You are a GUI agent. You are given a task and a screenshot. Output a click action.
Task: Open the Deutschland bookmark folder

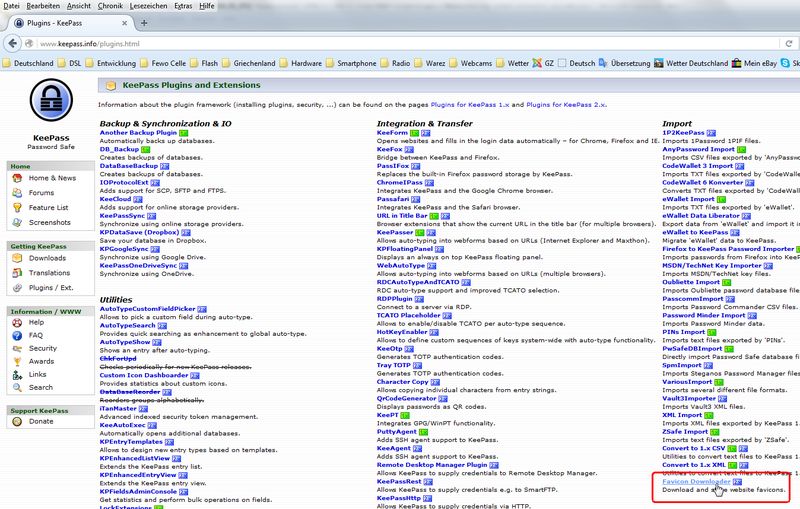pyautogui.click(x=28, y=63)
